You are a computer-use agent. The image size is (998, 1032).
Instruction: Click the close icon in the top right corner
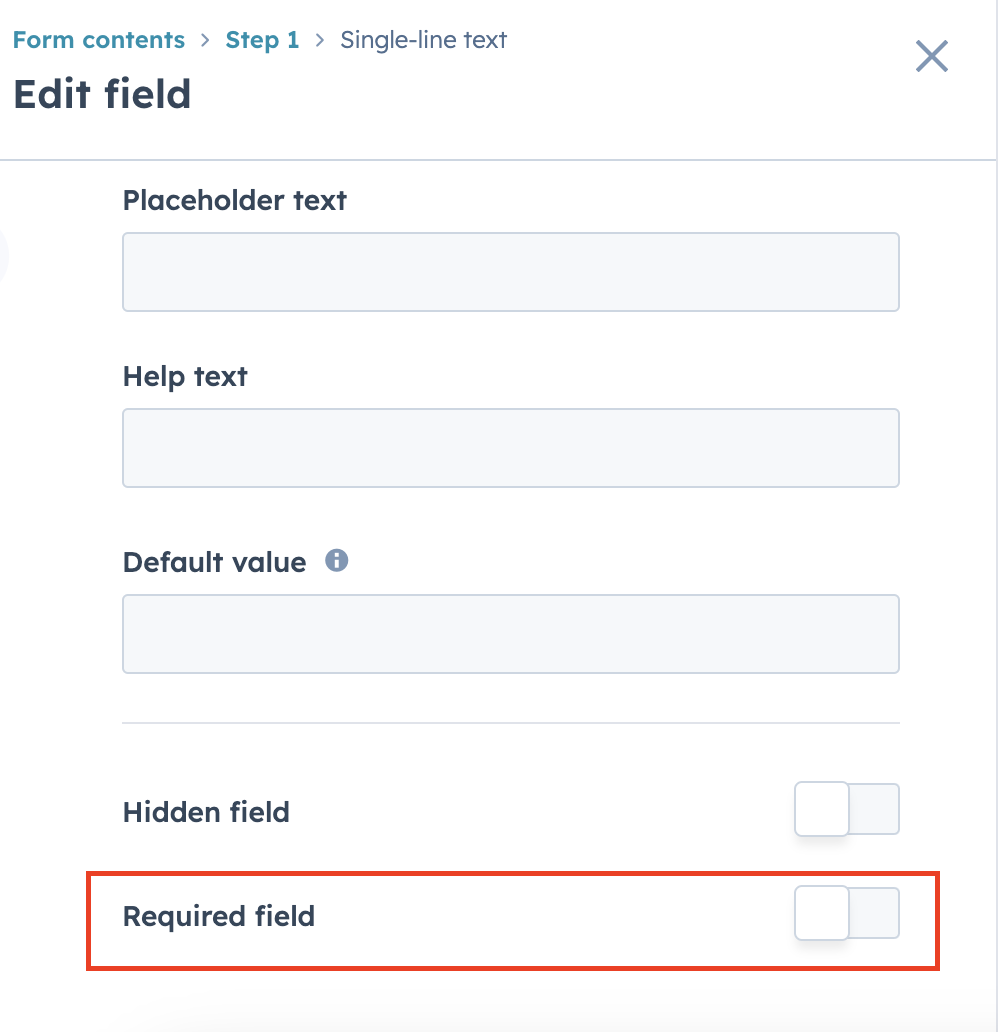point(931,57)
